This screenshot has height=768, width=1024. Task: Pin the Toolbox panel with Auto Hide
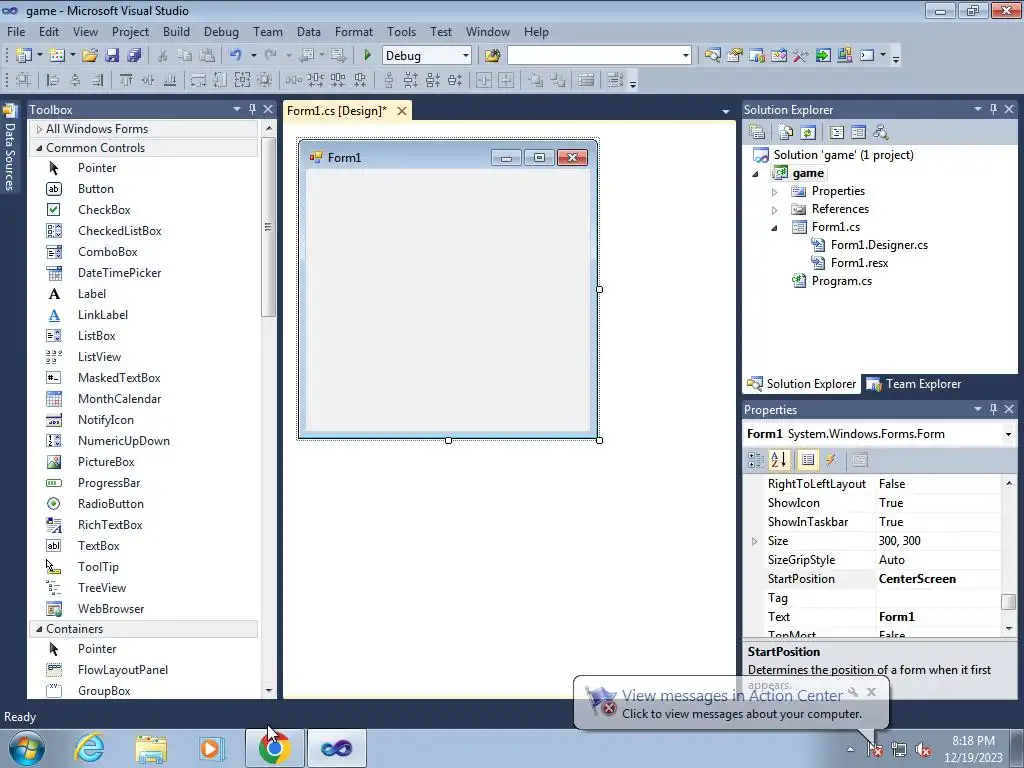coord(252,110)
